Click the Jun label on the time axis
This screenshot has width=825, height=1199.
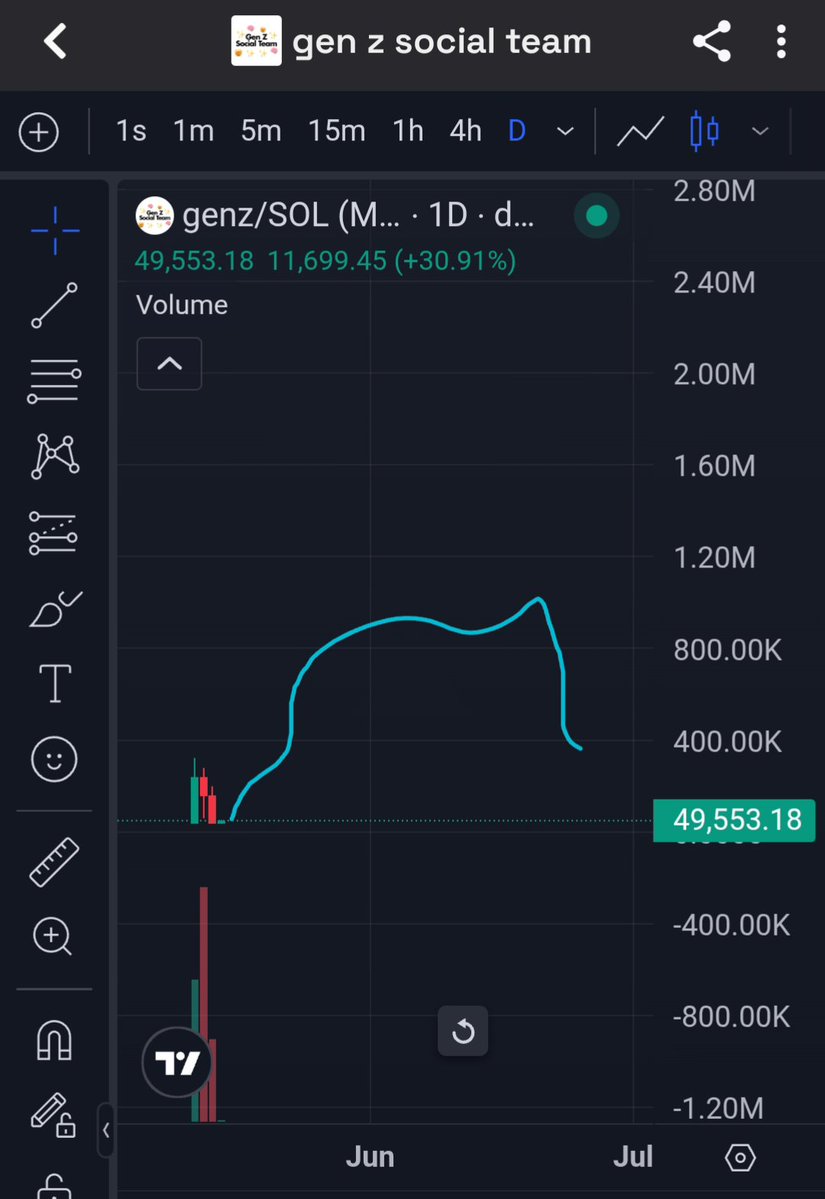pyautogui.click(x=370, y=1157)
